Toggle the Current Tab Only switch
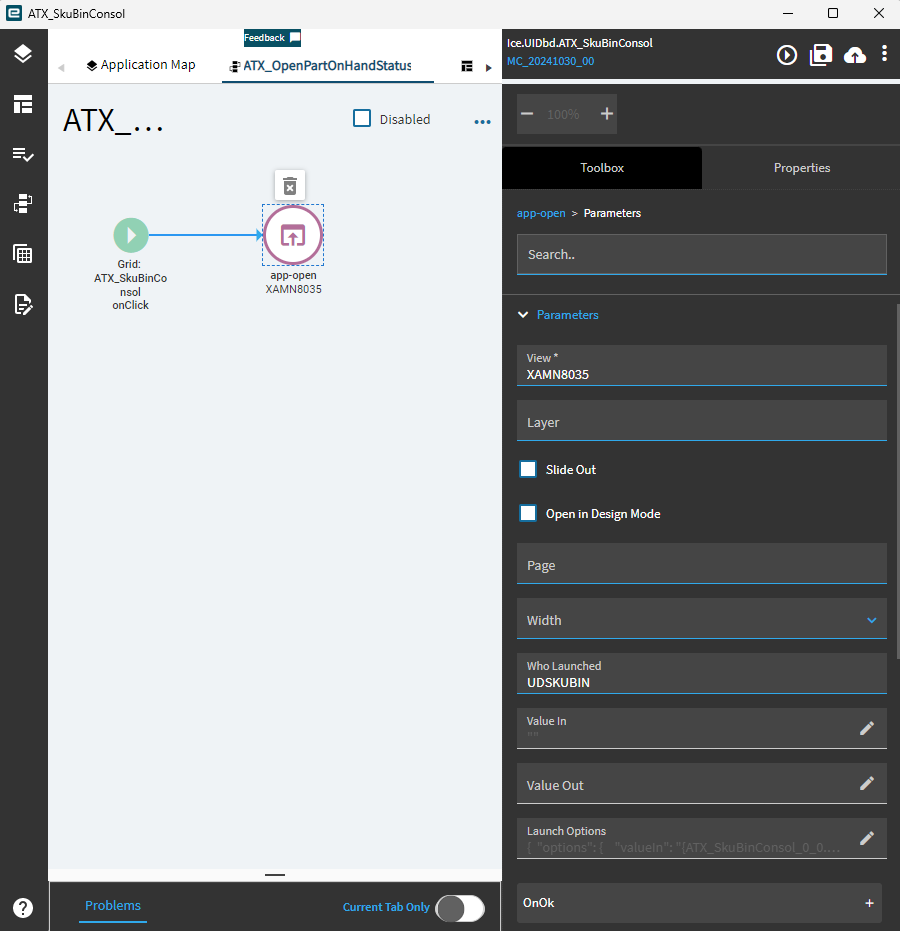Viewport: 900px width, 931px height. (x=460, y=908)
